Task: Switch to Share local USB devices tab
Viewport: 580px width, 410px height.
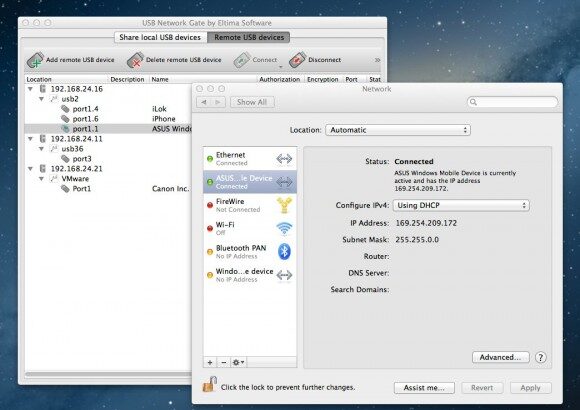Action: click(160, 37)
